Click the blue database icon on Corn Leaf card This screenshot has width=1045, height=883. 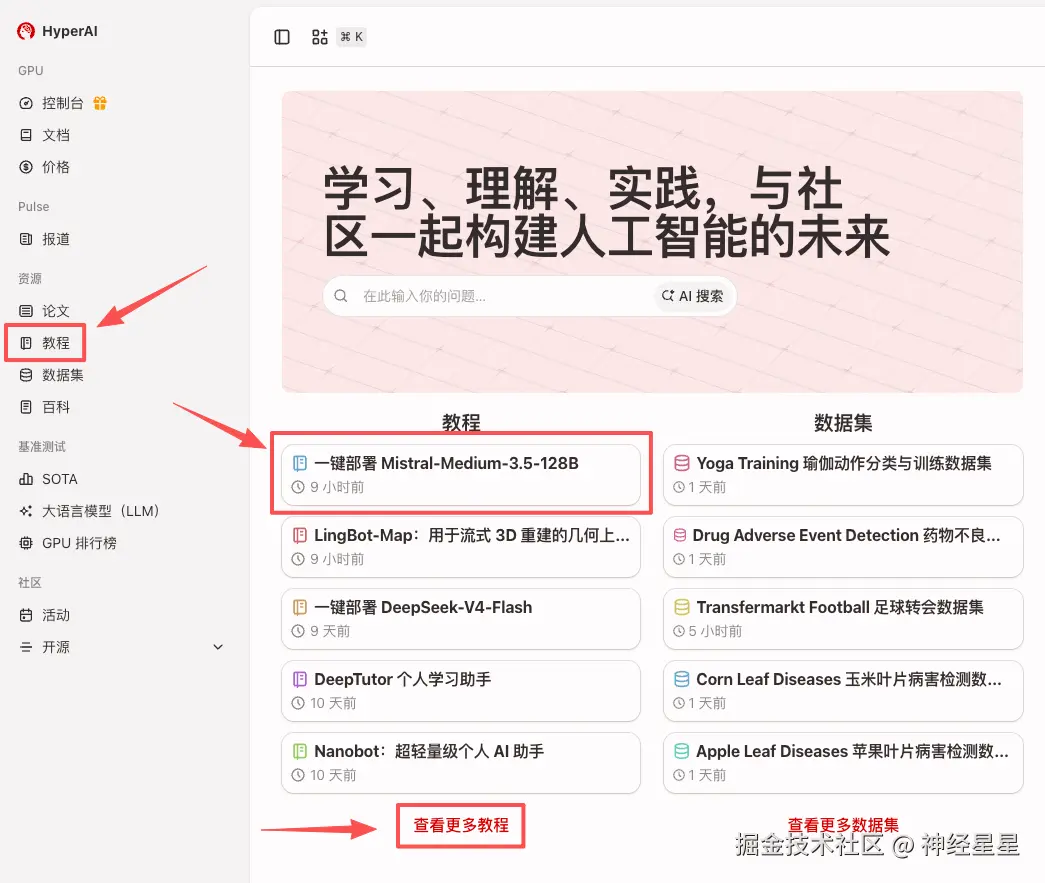[682, 679]
